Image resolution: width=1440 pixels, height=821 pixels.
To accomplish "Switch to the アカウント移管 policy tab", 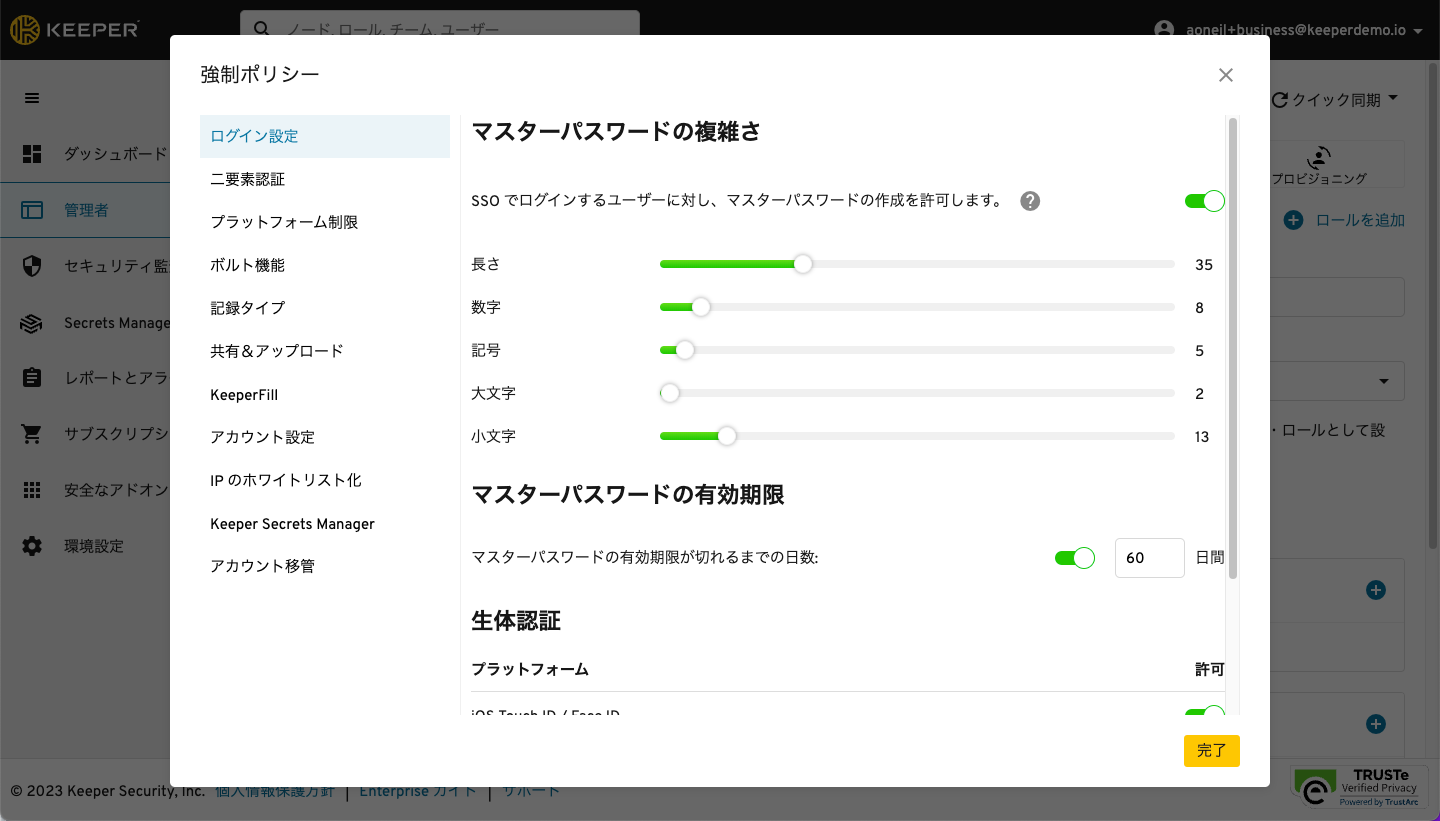I will (262, 566).
